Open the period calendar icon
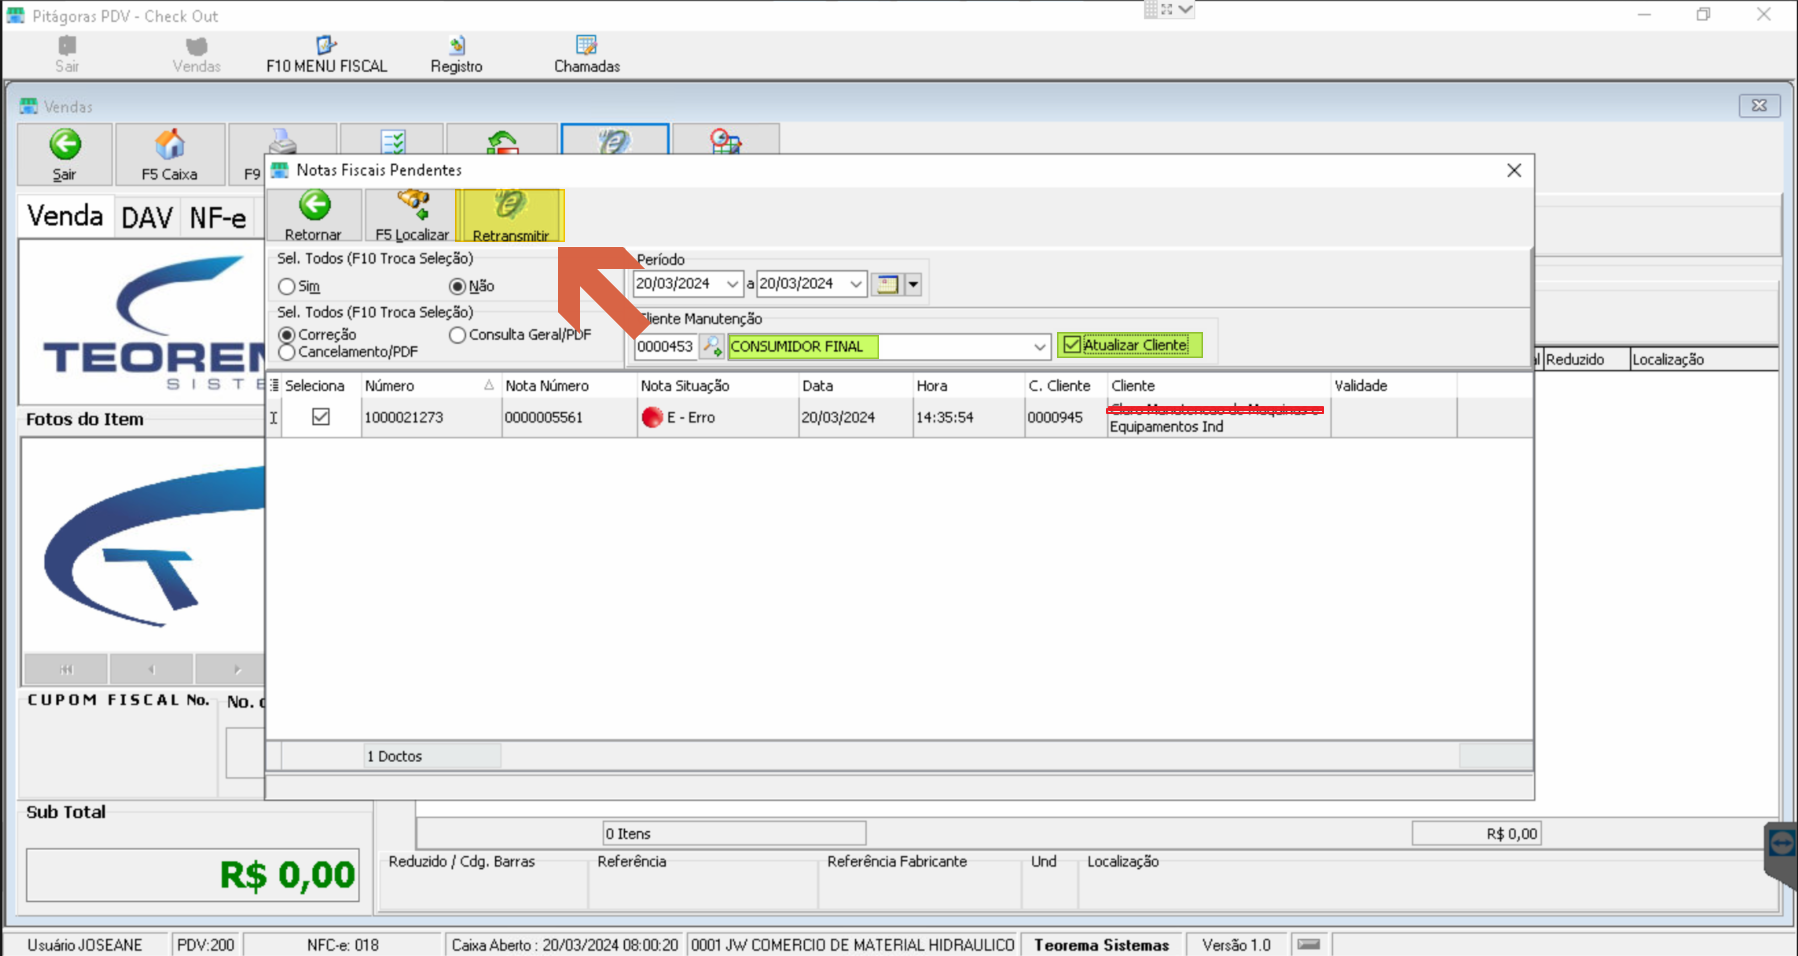The image size is (1798, 956). (x=886, y=284)
